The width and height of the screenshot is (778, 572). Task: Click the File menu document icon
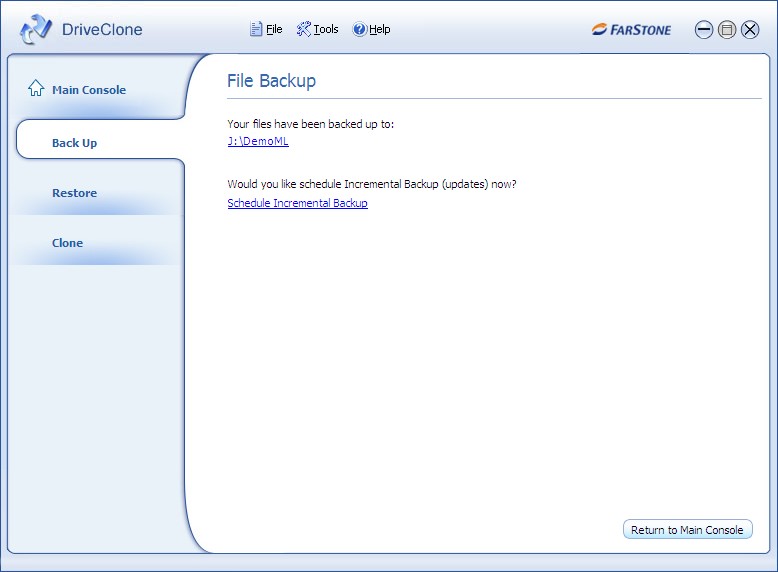coord(256,30)
